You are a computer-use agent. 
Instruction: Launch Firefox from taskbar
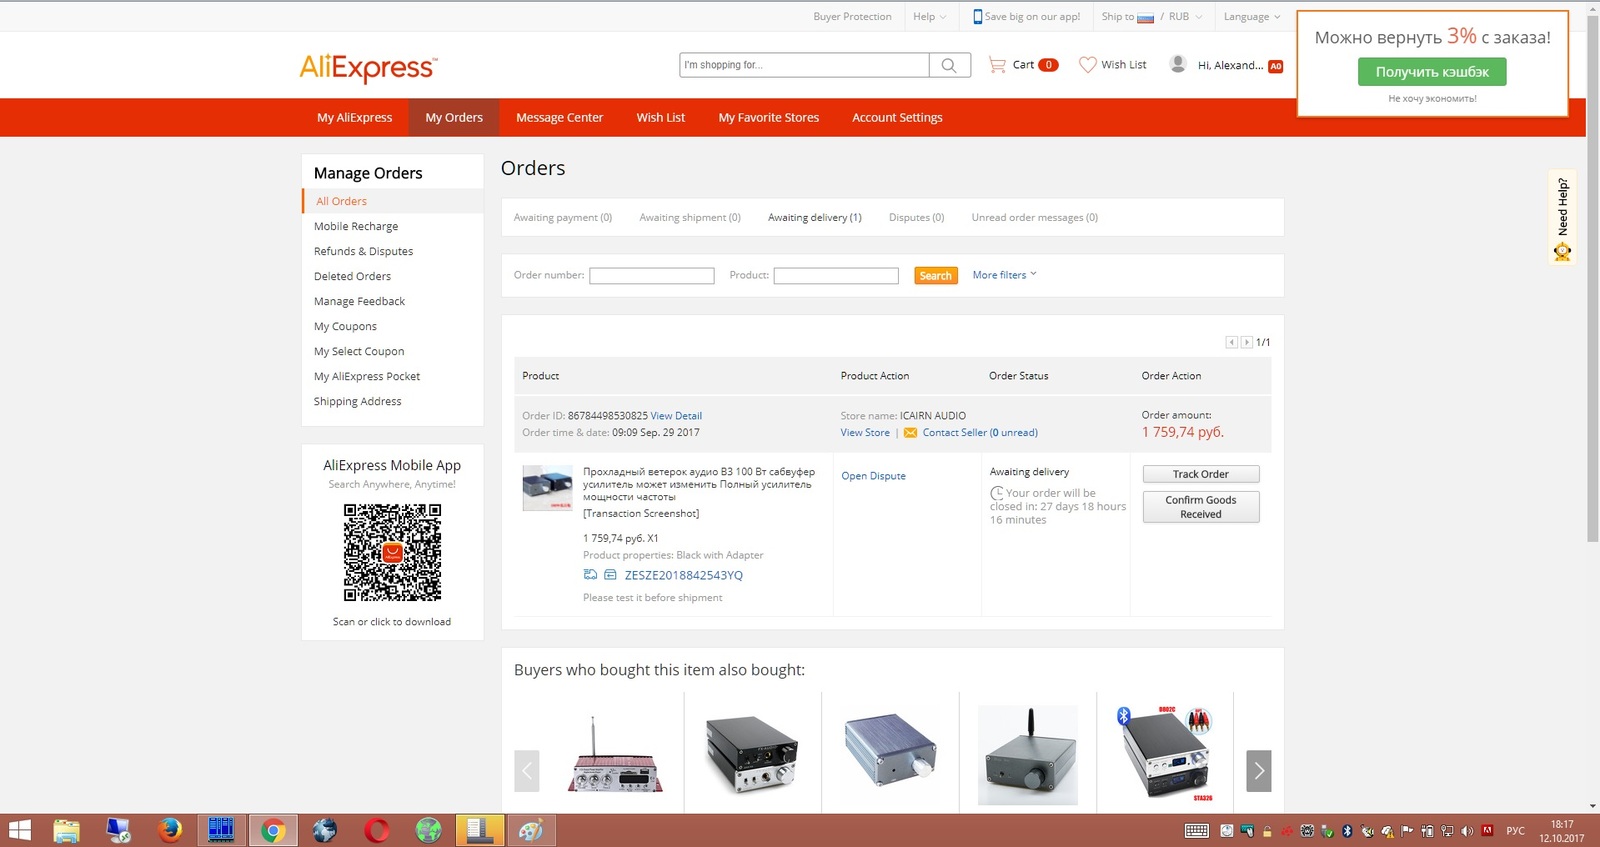tap(170, 830)
